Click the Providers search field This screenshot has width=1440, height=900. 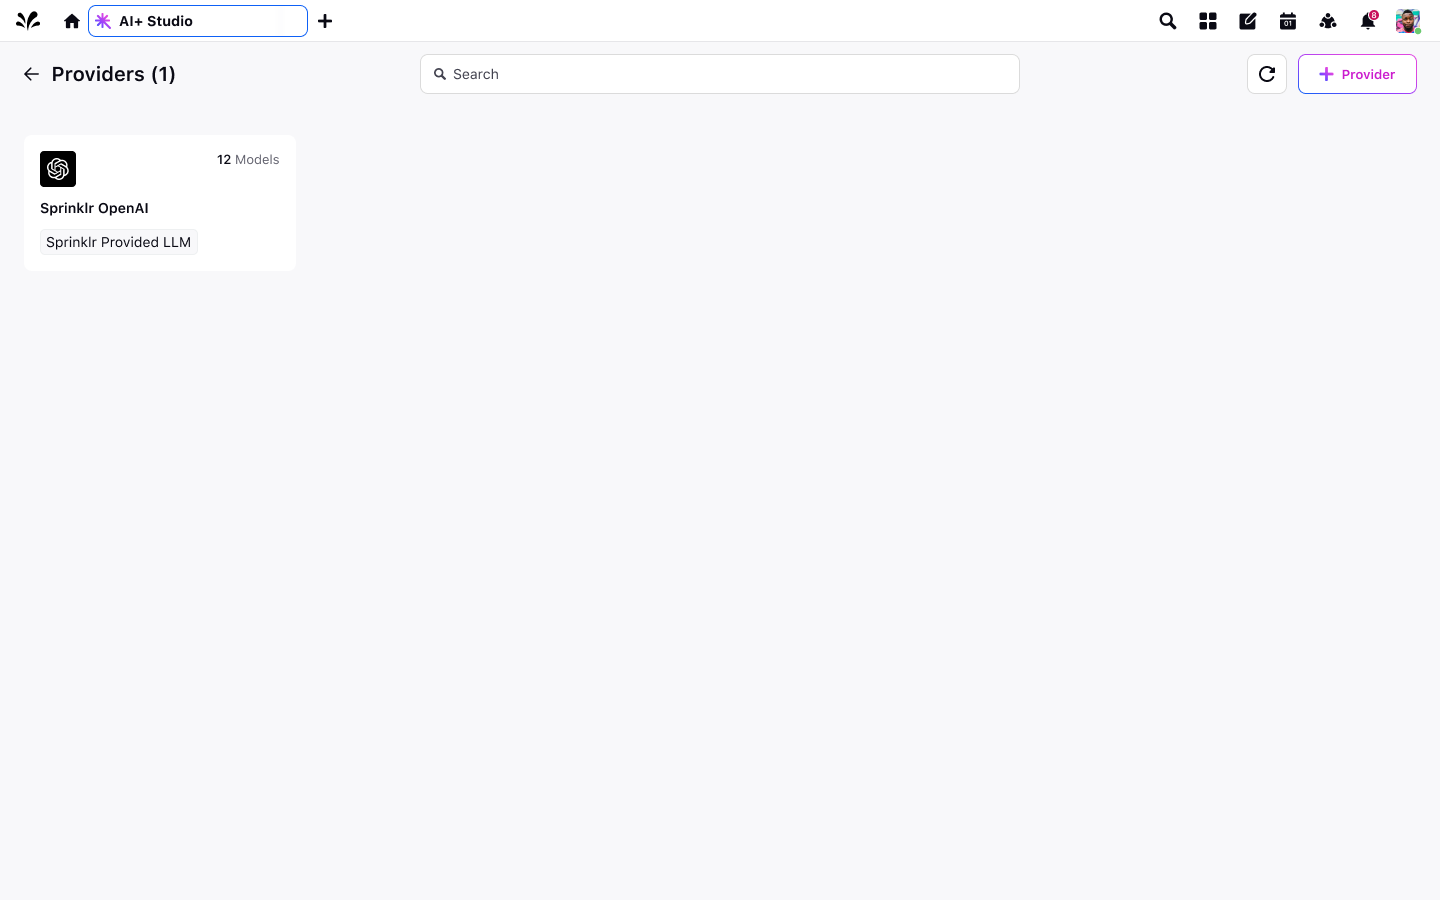pyautogui.click(x=720, y=74)
